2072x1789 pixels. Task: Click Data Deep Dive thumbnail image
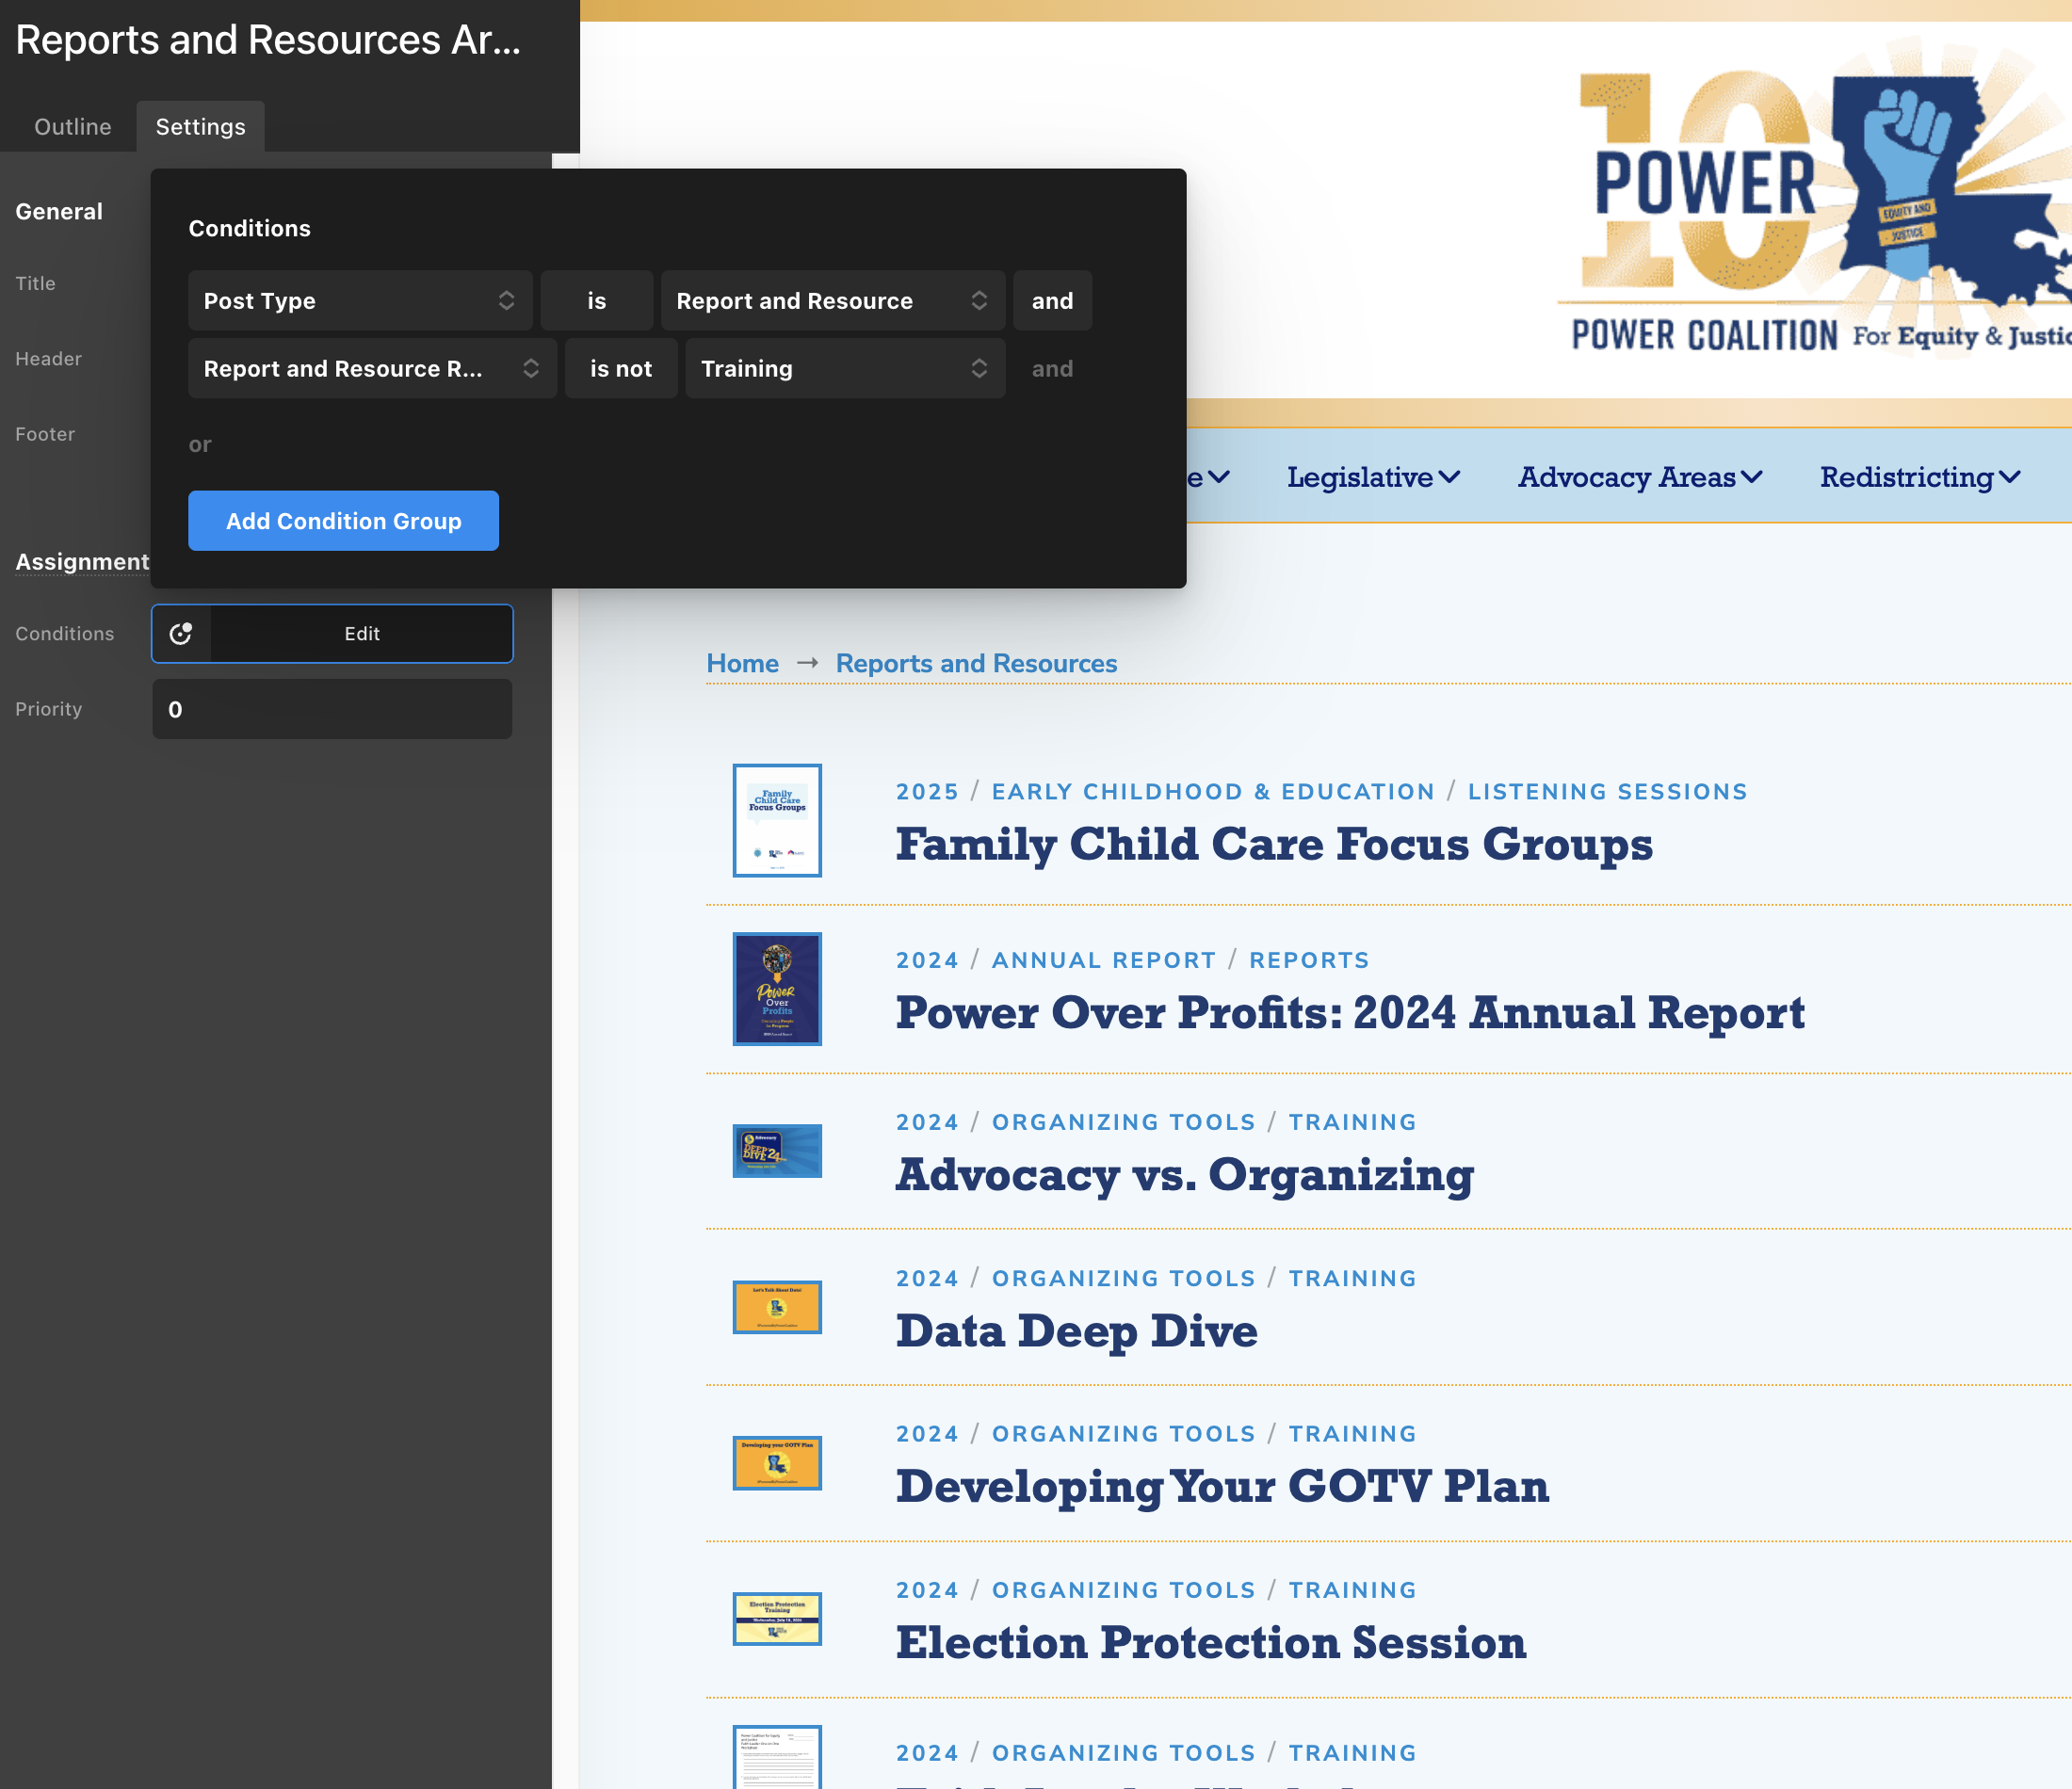(777, 1306)
